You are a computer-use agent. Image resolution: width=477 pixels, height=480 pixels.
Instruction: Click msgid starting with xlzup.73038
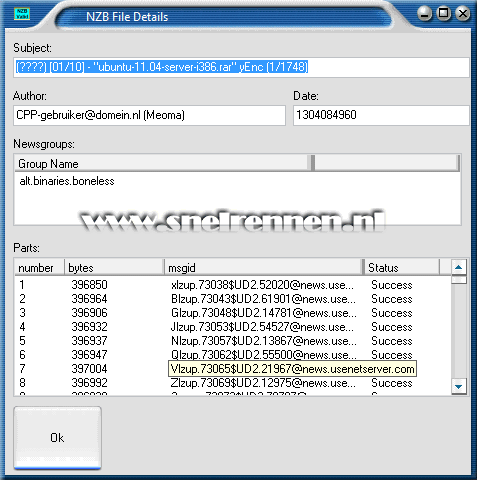(263, 285)
